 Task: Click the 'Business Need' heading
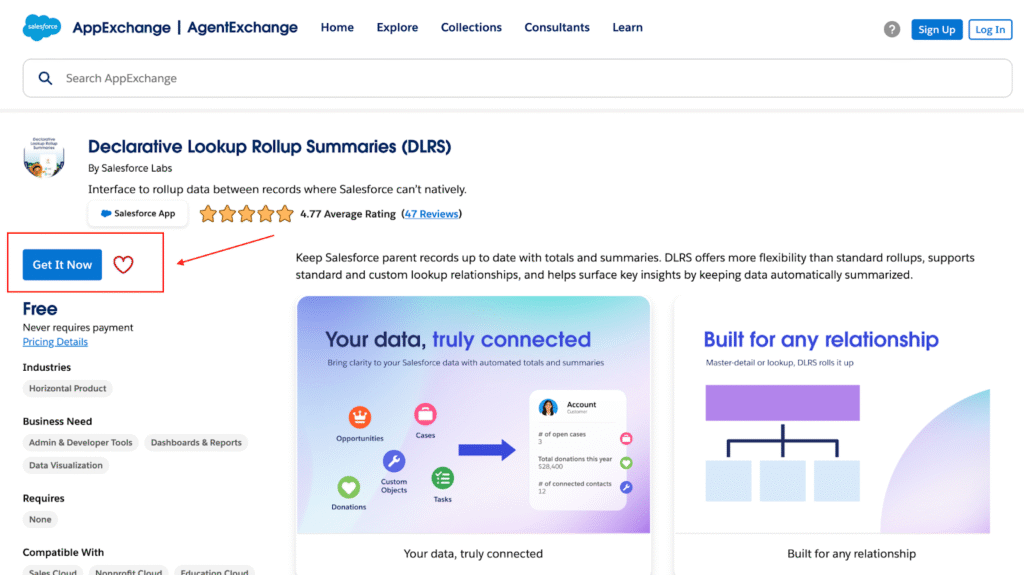click(57, 421)
